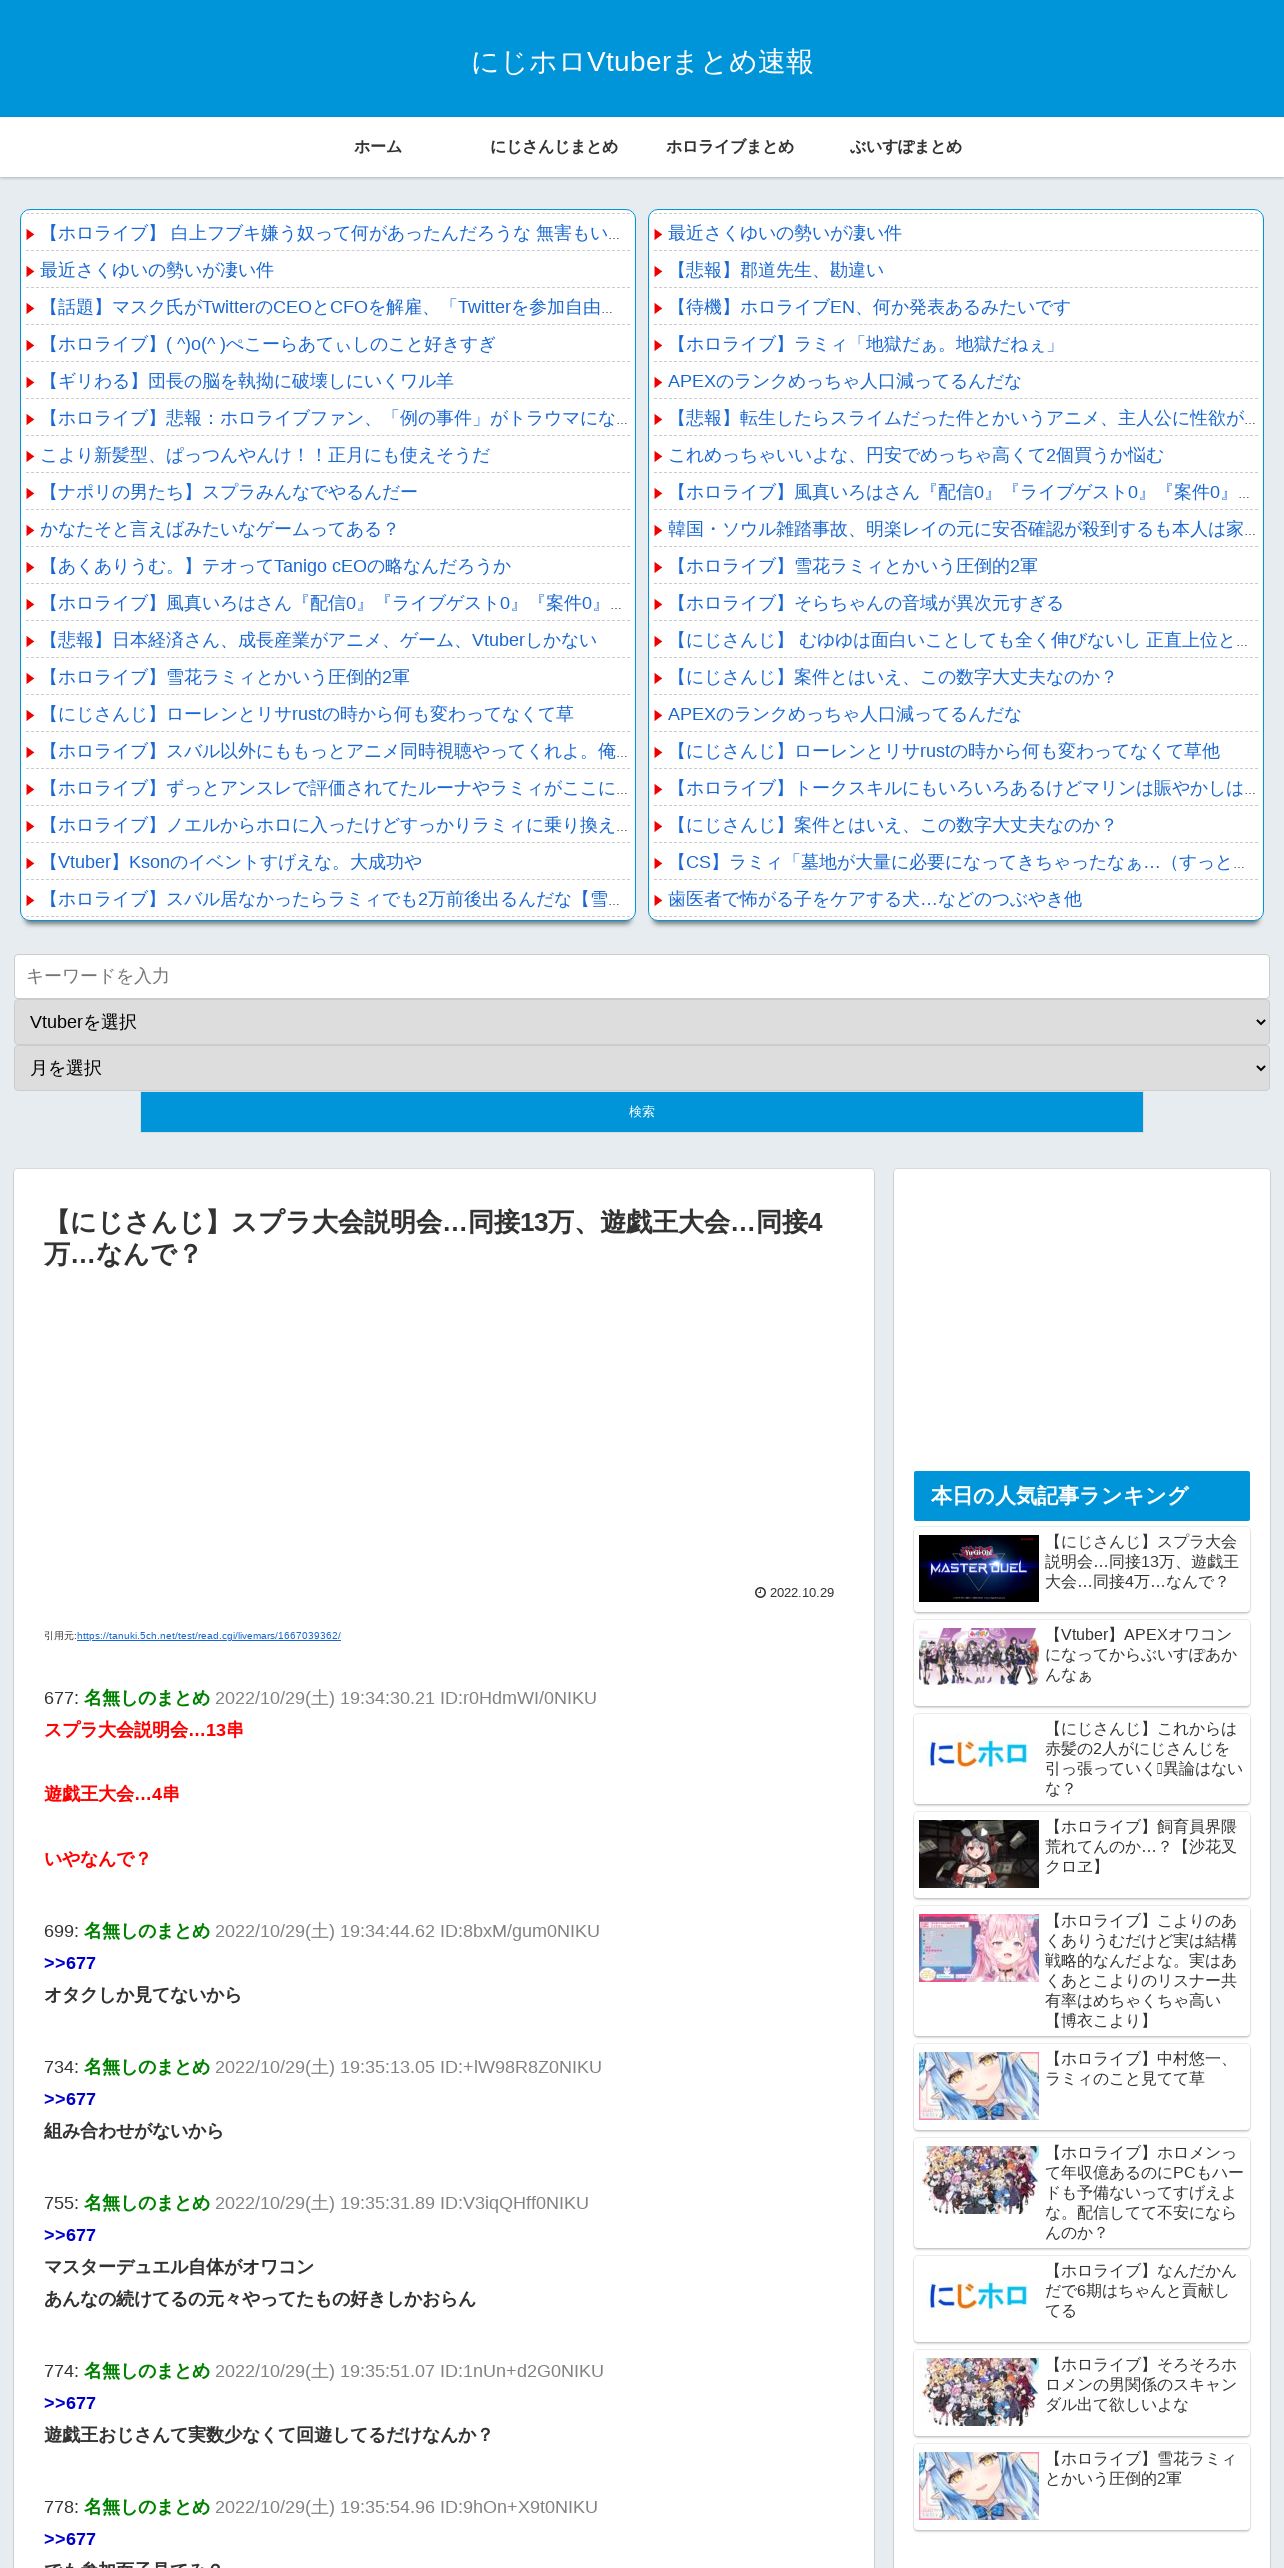The height and width of the screenshot is (2568, 1284).
Task: Open the ぶいすぽまとめ menu item
Action: [x=906, y=147]
